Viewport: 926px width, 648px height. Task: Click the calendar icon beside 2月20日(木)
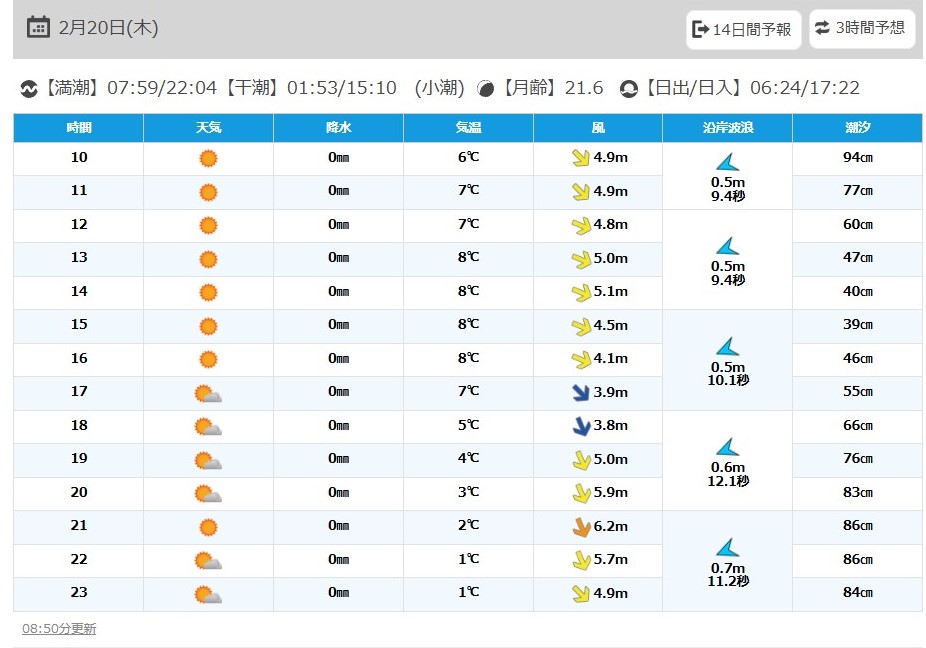38,27
